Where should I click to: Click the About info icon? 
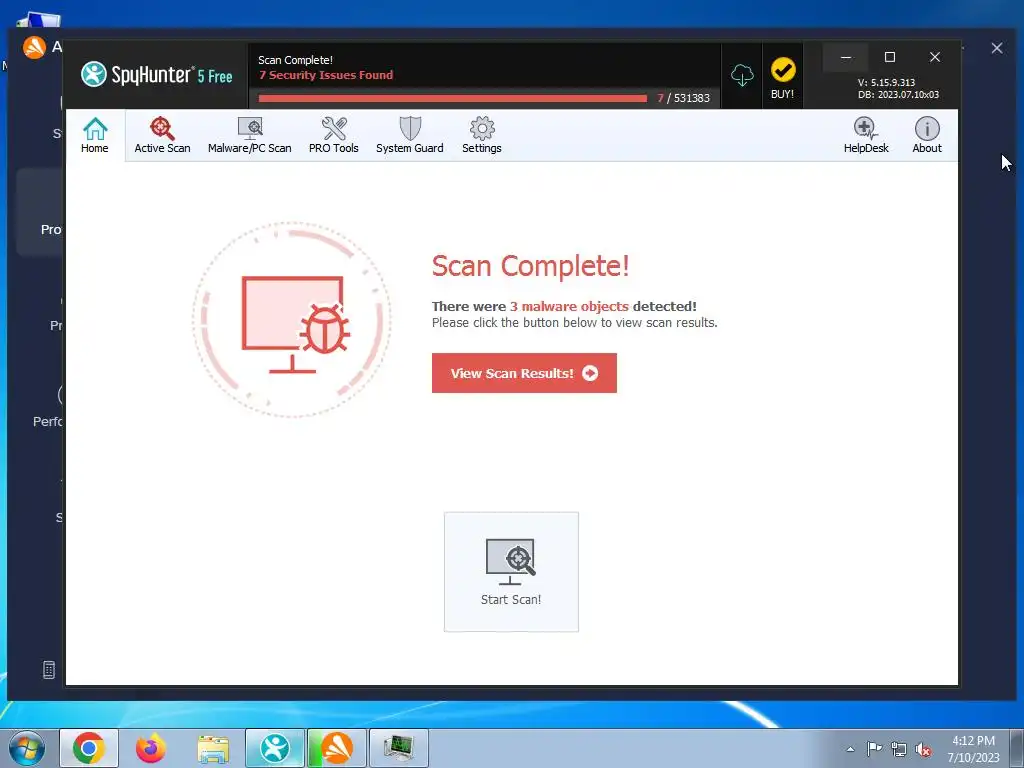tap(927, 135)
